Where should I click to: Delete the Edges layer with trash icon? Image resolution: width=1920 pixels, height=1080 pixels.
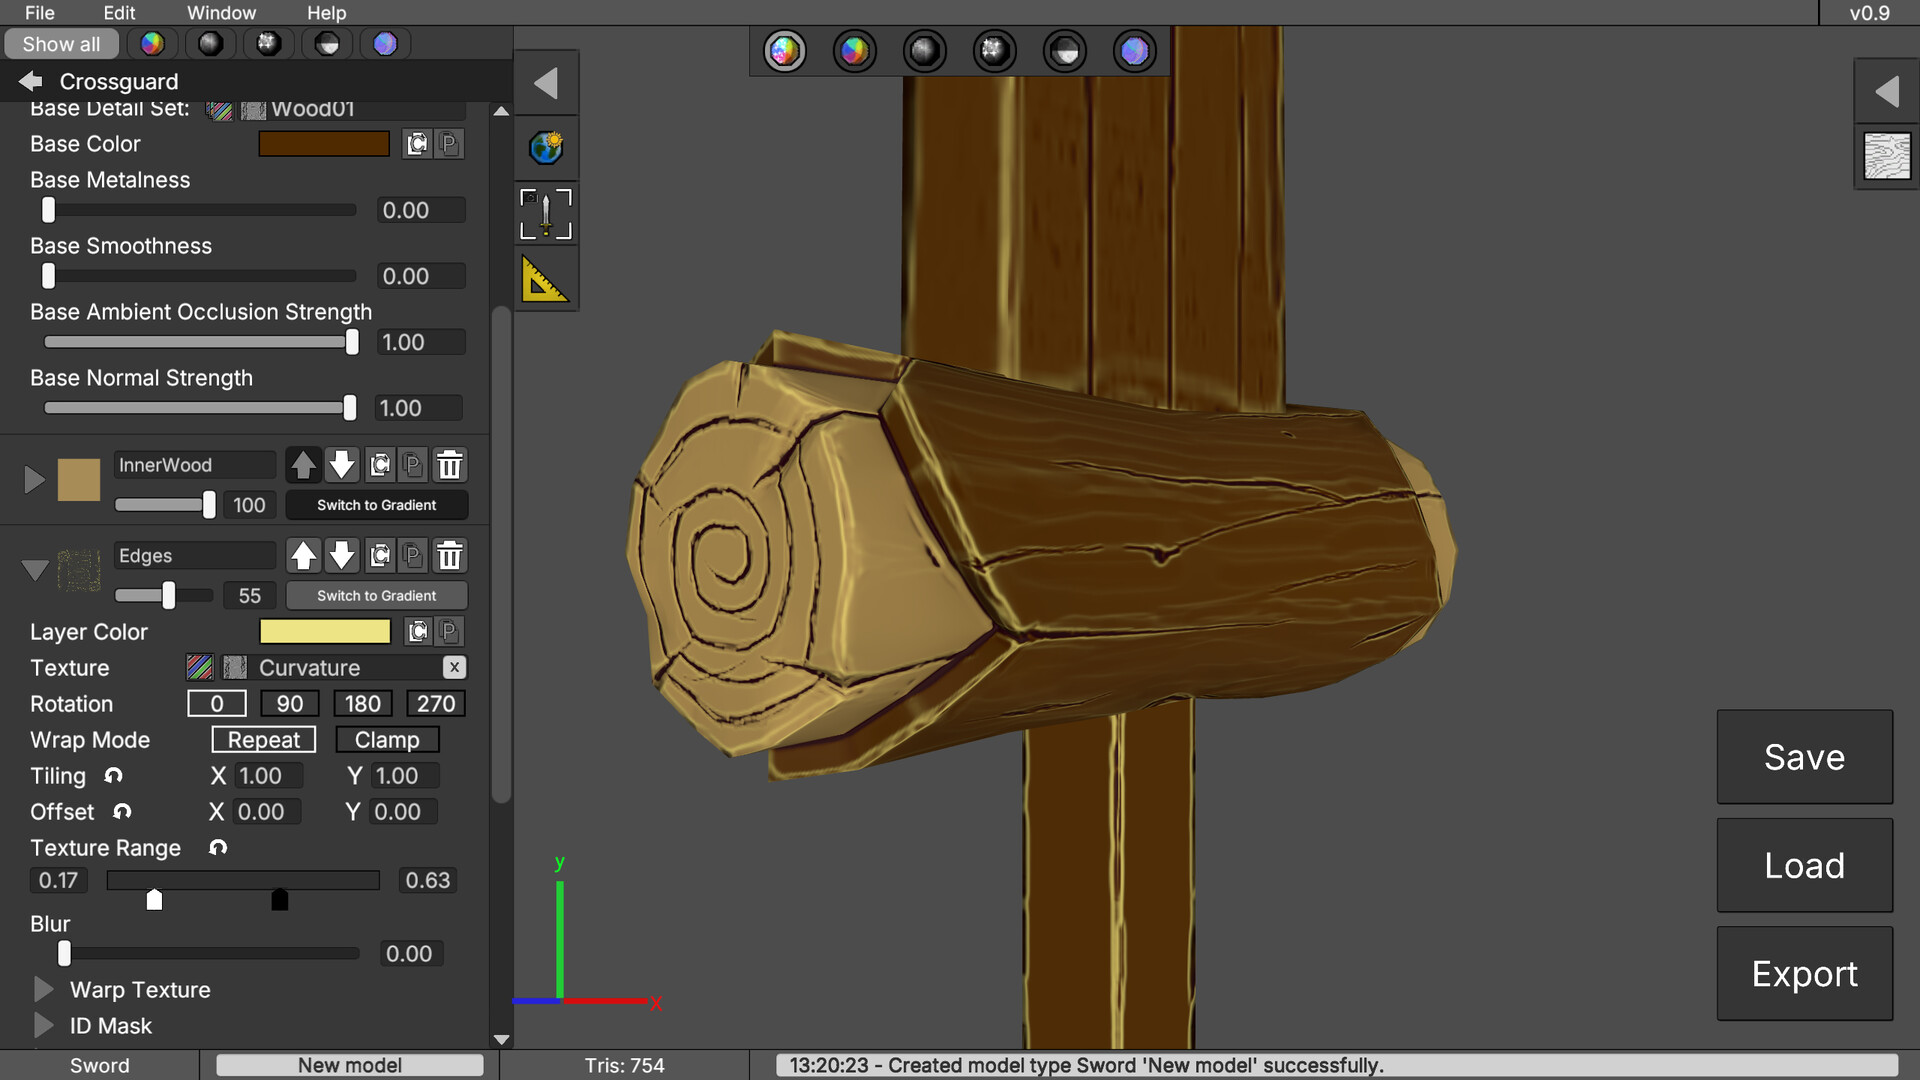[449, 555]
